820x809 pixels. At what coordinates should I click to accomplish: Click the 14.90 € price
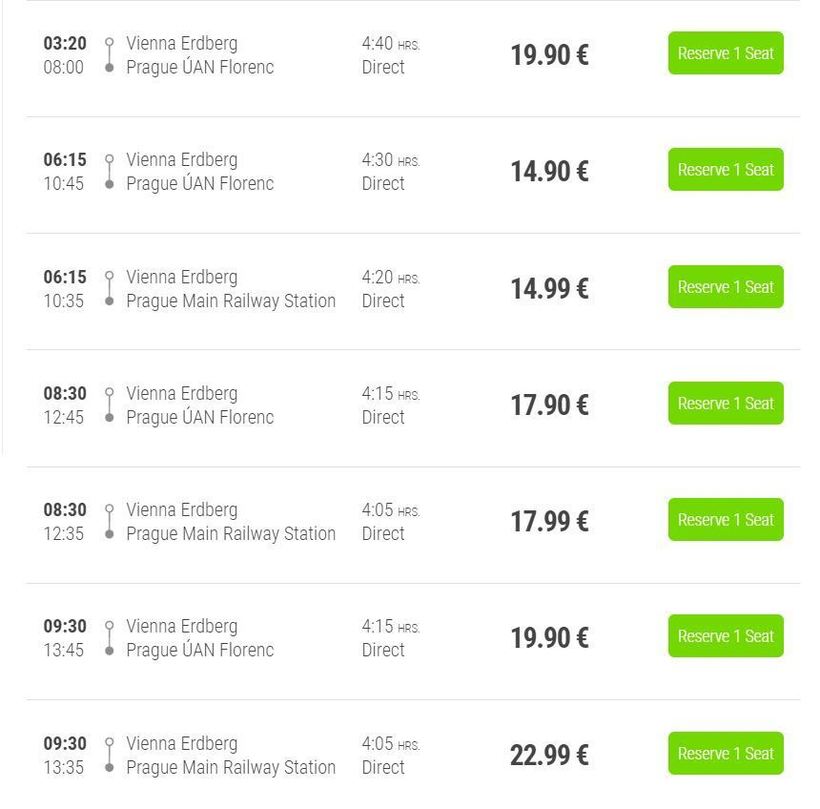[x=549, y=172]
